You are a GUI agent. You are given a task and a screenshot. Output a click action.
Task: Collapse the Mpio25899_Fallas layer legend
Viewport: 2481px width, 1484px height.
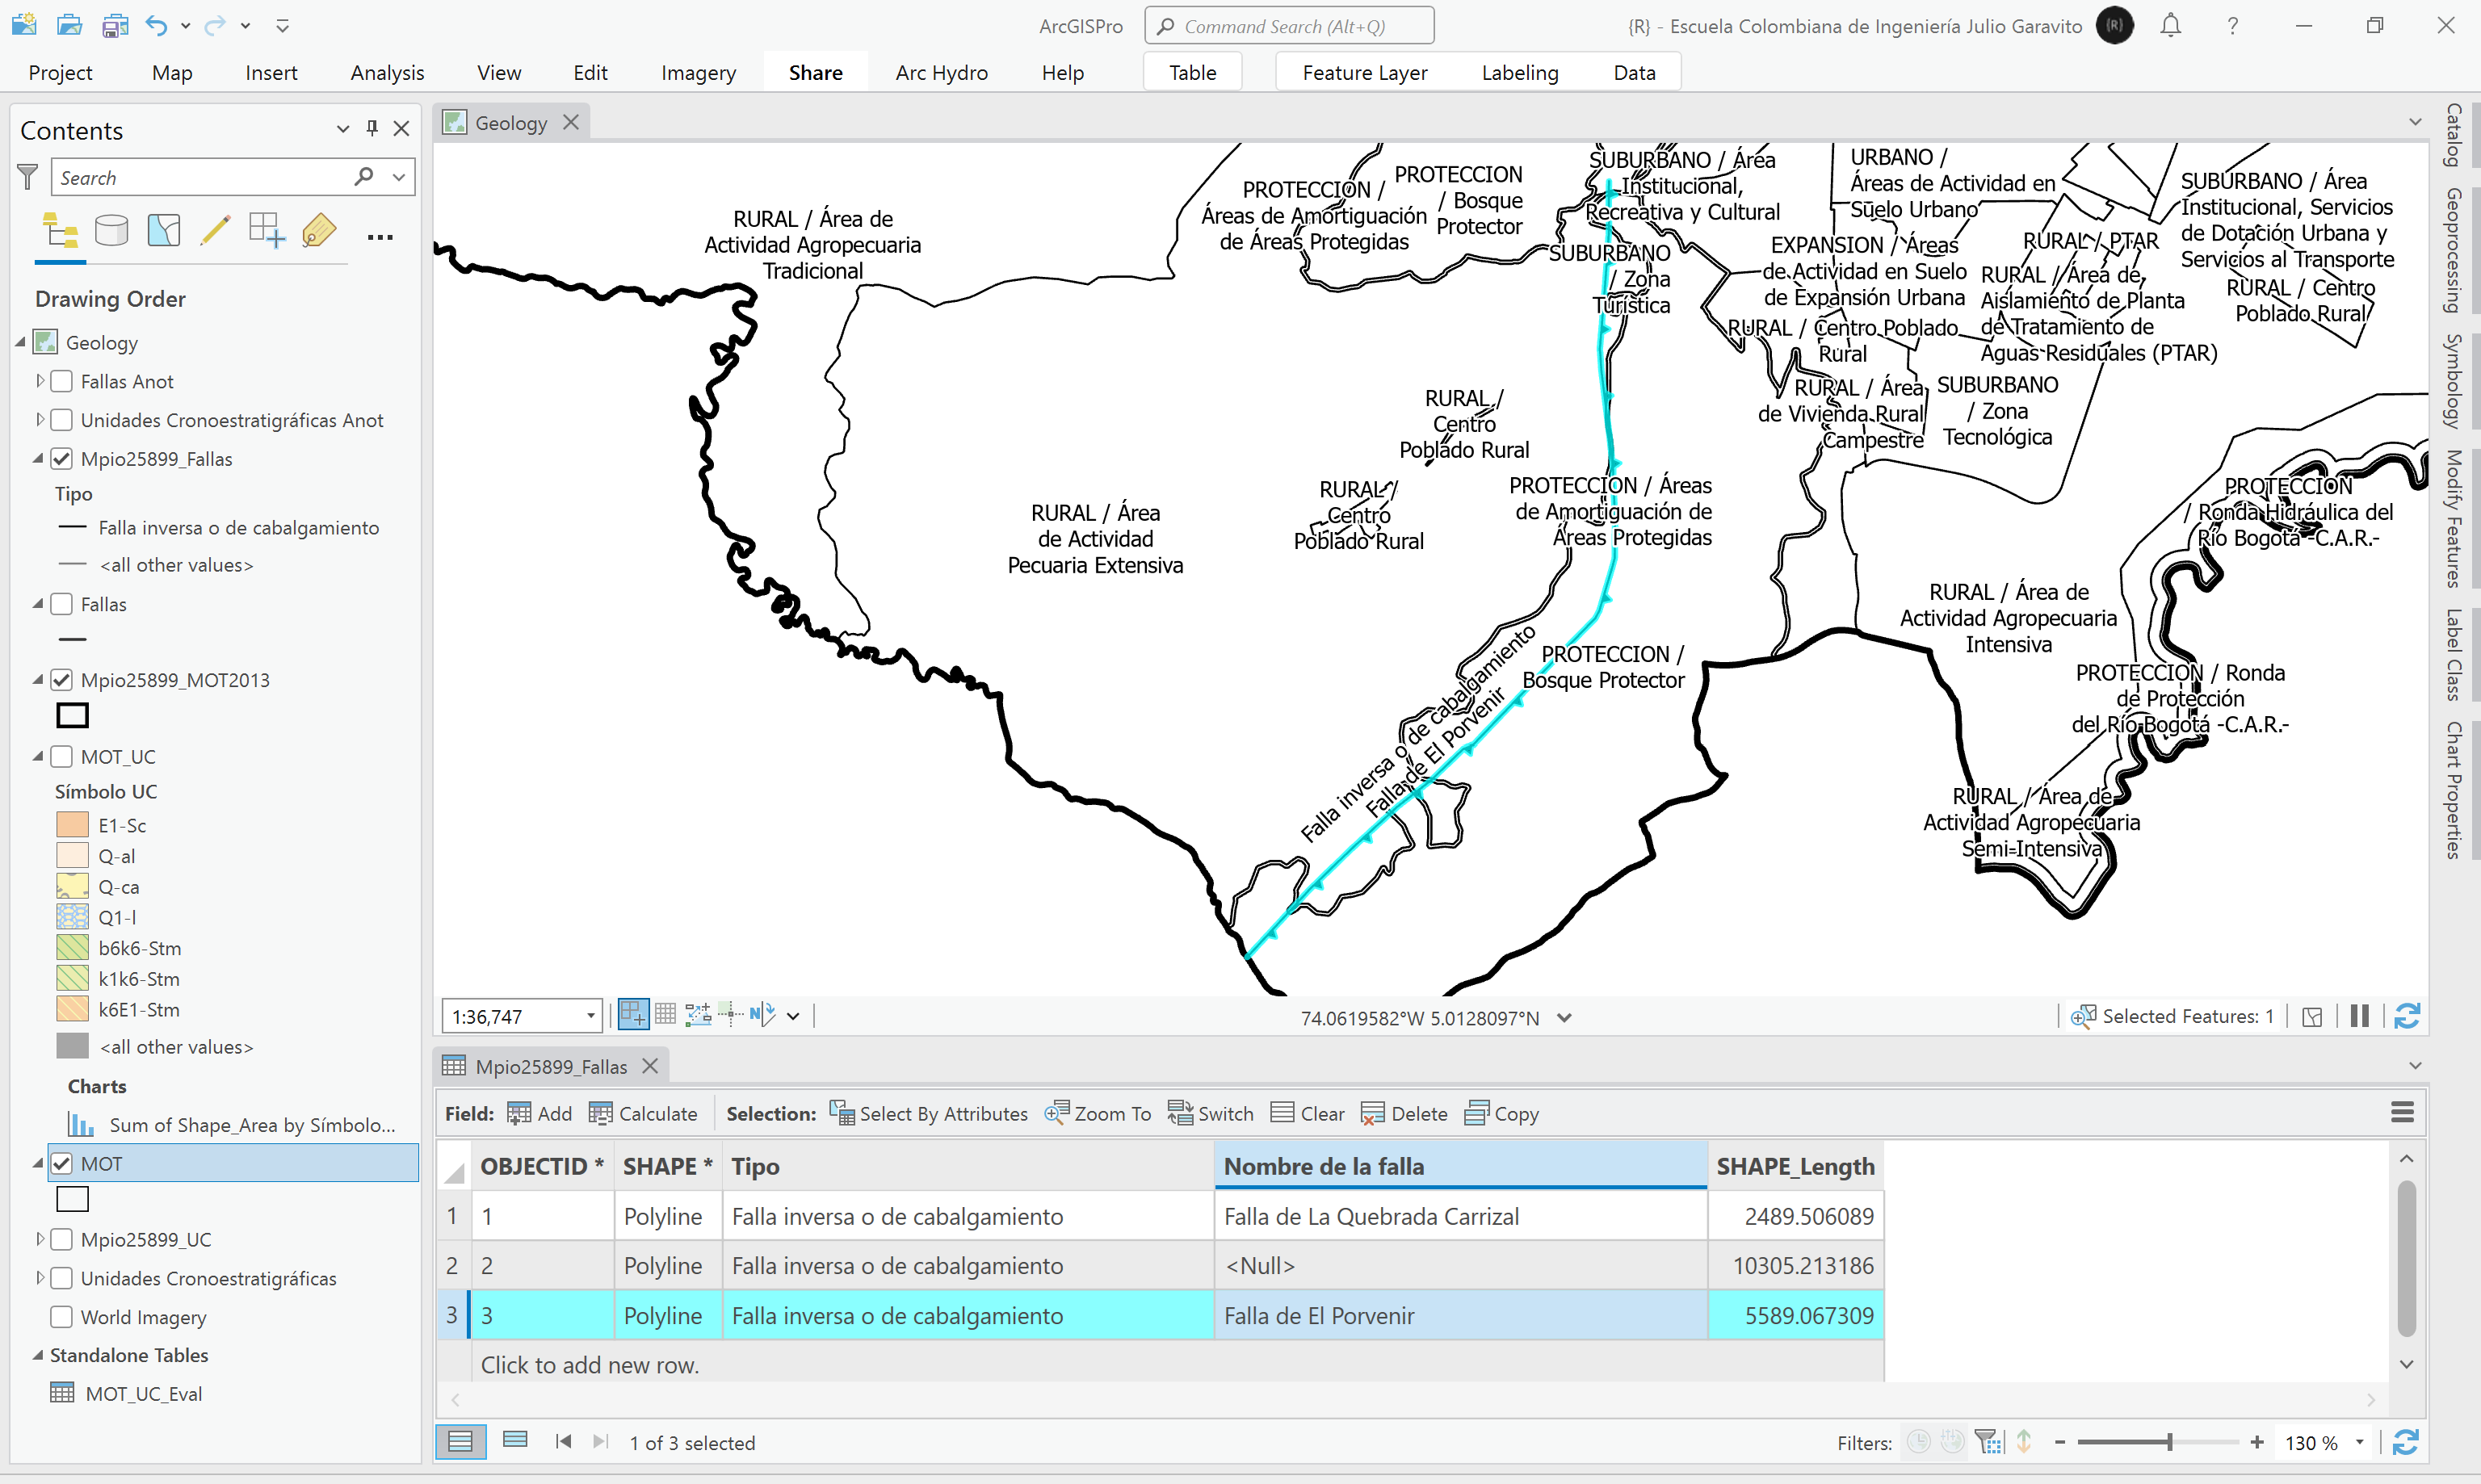point(39,459)
